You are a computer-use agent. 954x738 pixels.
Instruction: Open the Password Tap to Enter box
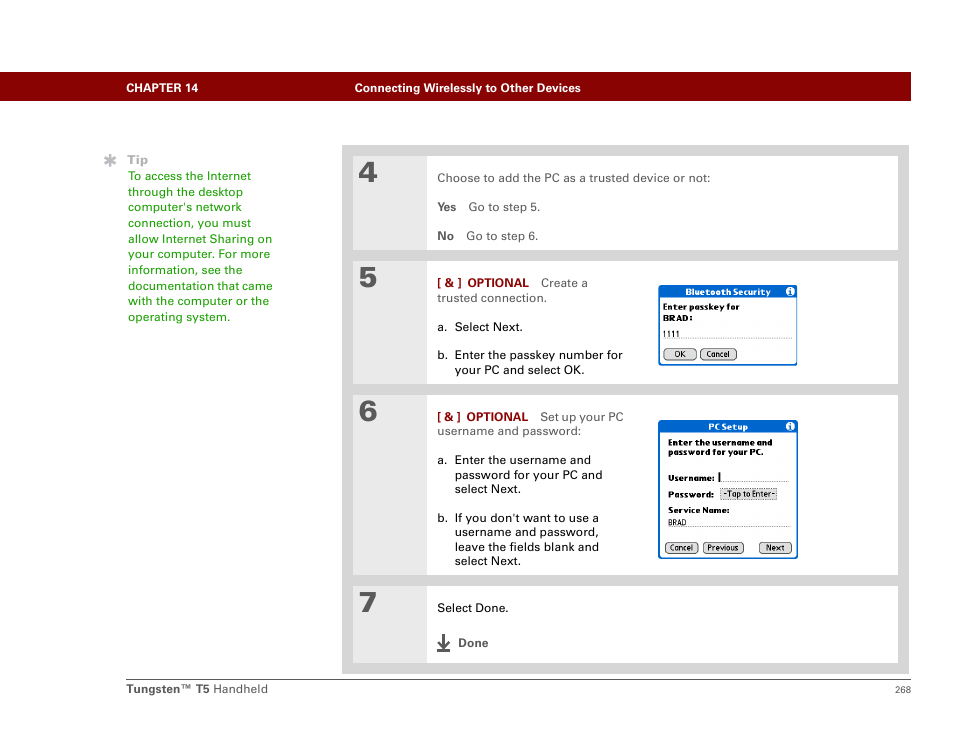tap(748, 494)
